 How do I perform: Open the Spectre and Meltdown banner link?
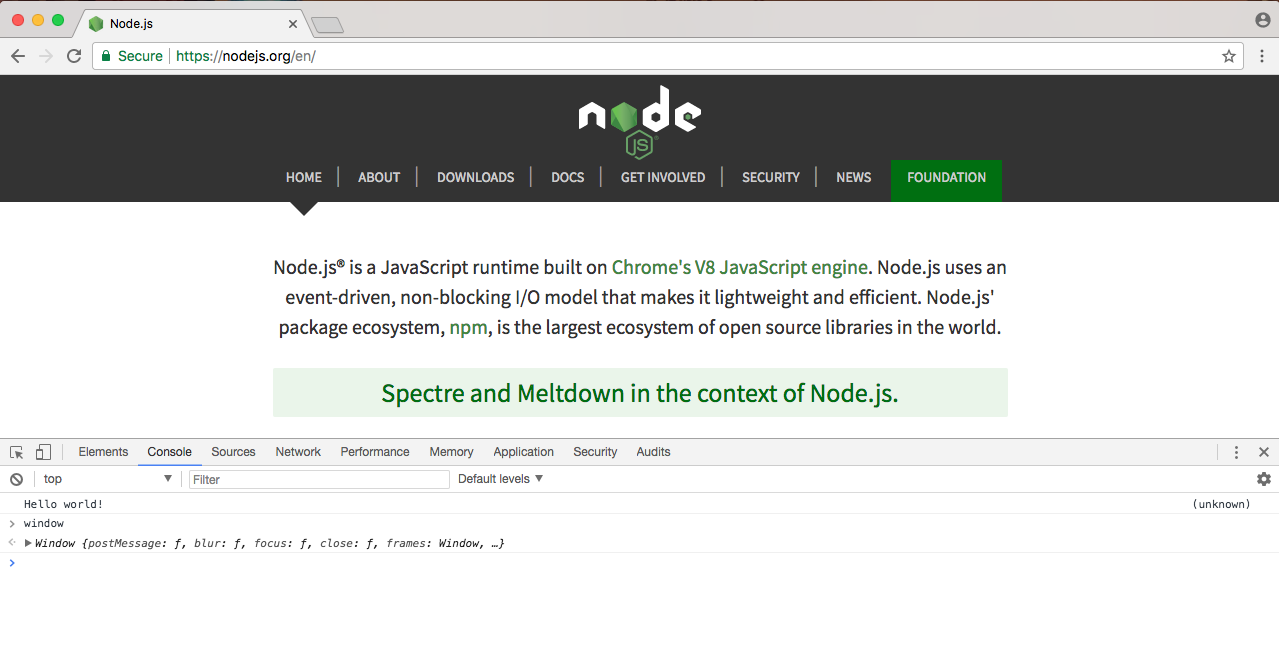640,393
